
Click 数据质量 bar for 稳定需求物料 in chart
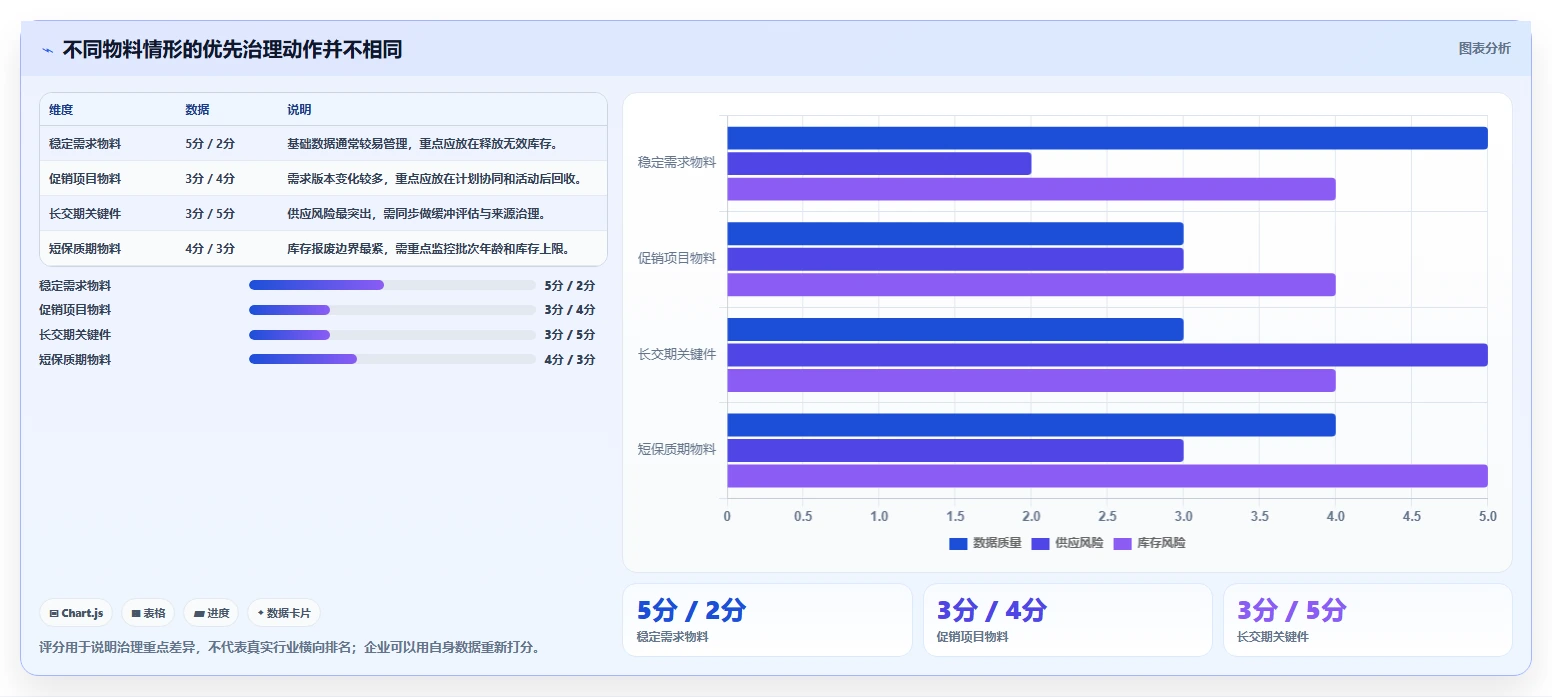click(1107, 138)
